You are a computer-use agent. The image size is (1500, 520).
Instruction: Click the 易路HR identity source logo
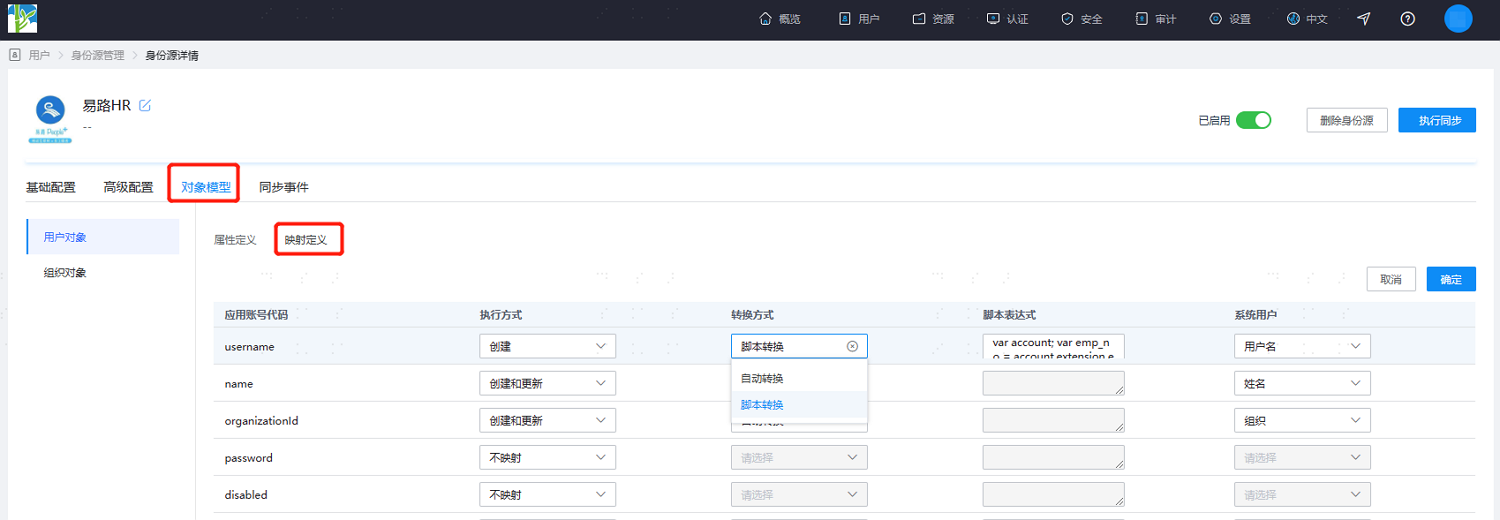[x=50, y=120]
